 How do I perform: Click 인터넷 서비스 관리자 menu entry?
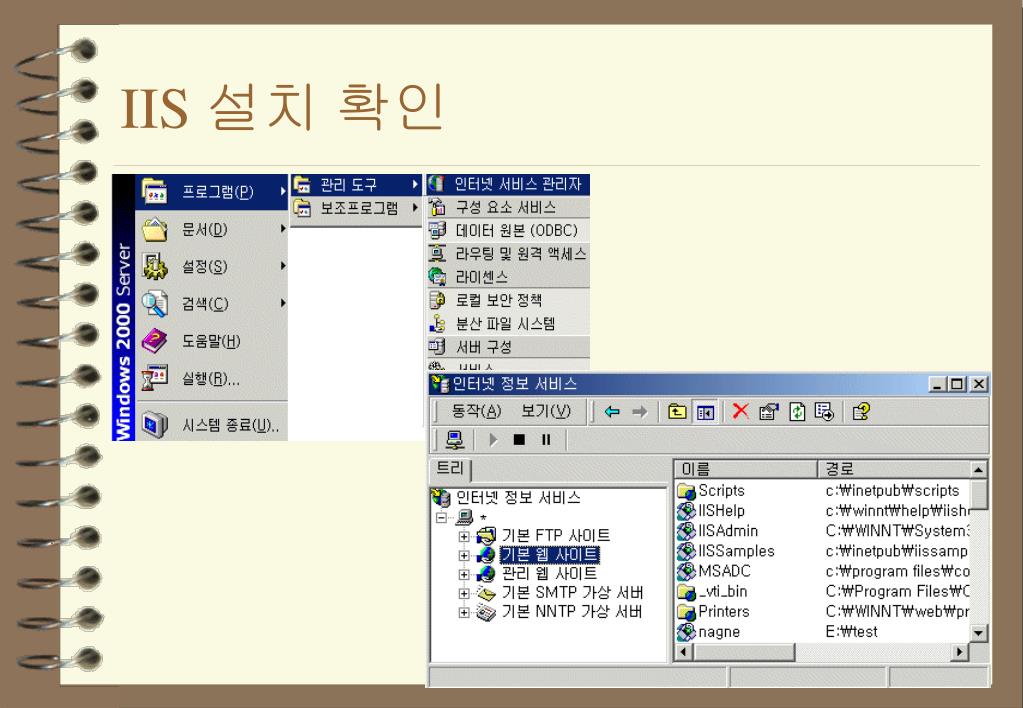508,185
